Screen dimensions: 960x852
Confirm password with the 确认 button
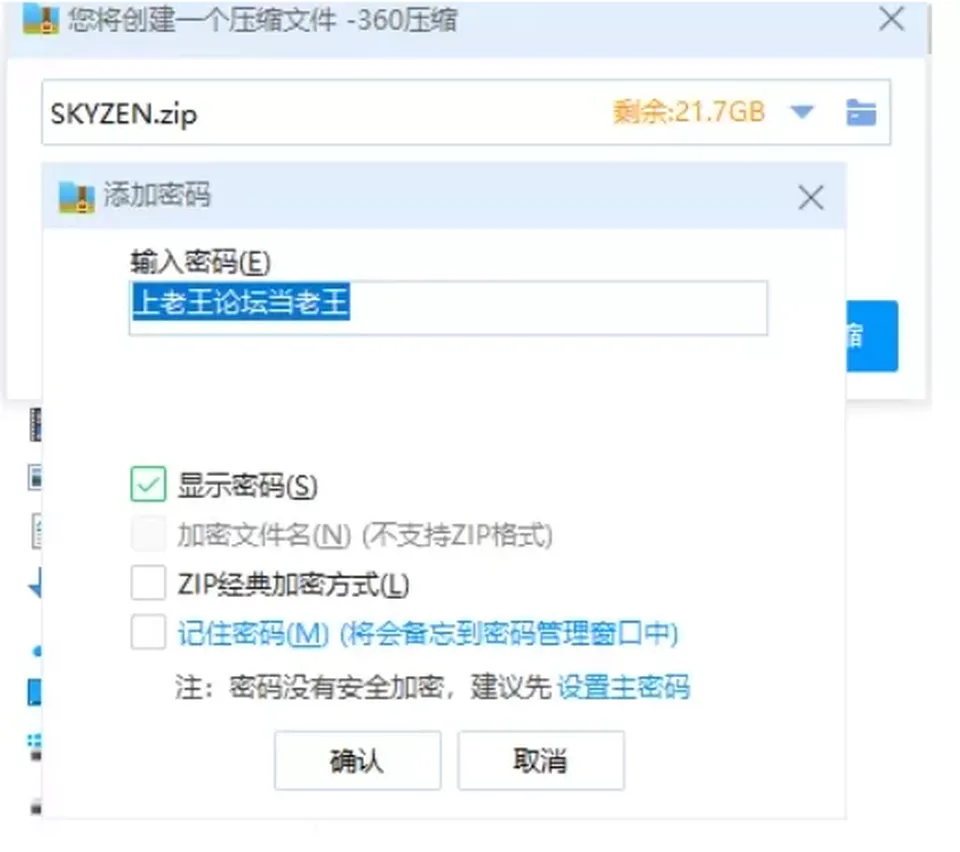[x=358, y=761]
